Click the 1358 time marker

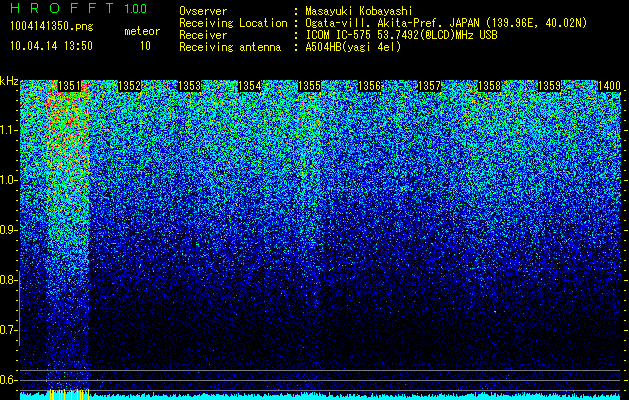(490, 86)
